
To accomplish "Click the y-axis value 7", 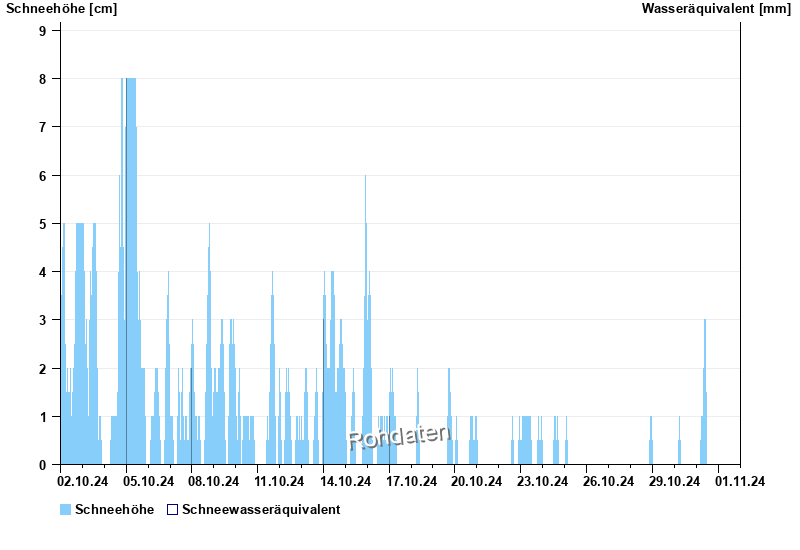I will (x=42, y=127).
